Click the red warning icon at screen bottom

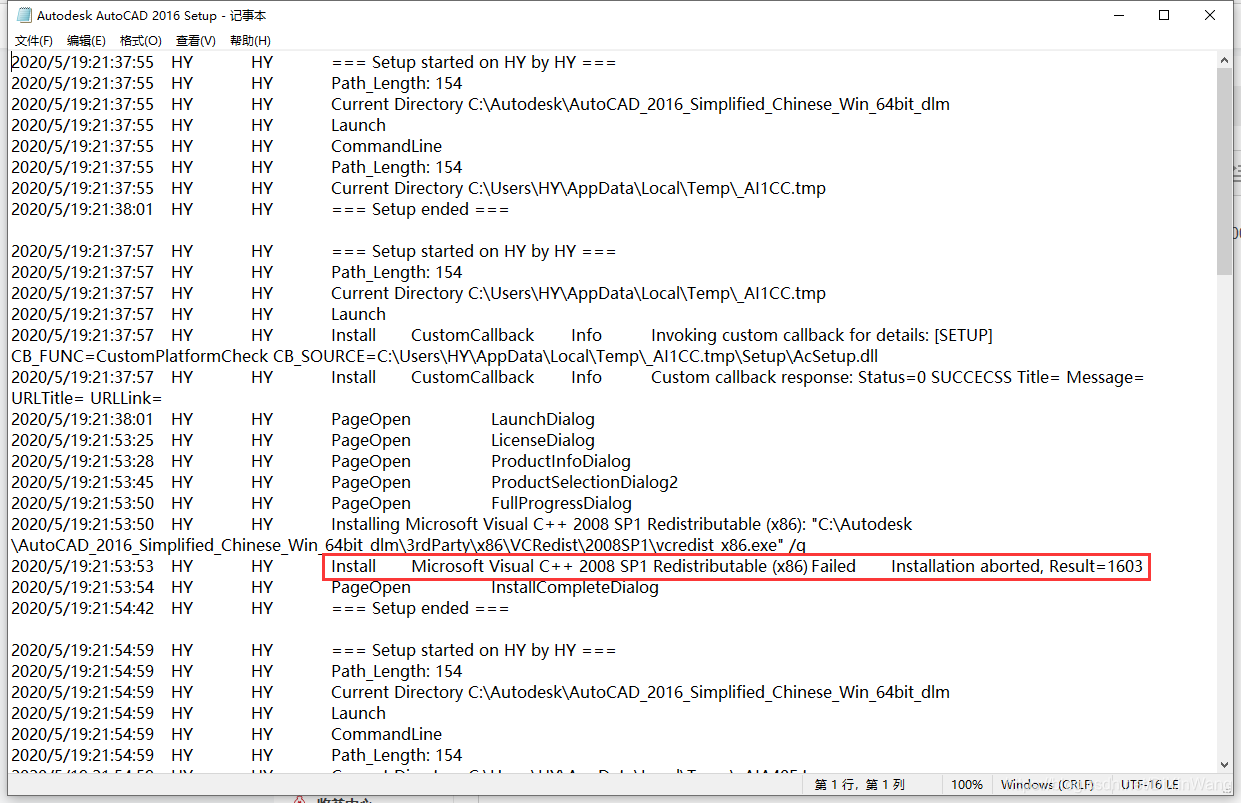301,797
